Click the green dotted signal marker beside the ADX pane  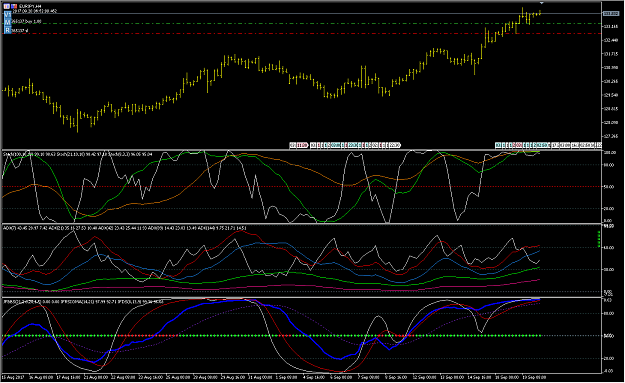pos(599,239)
